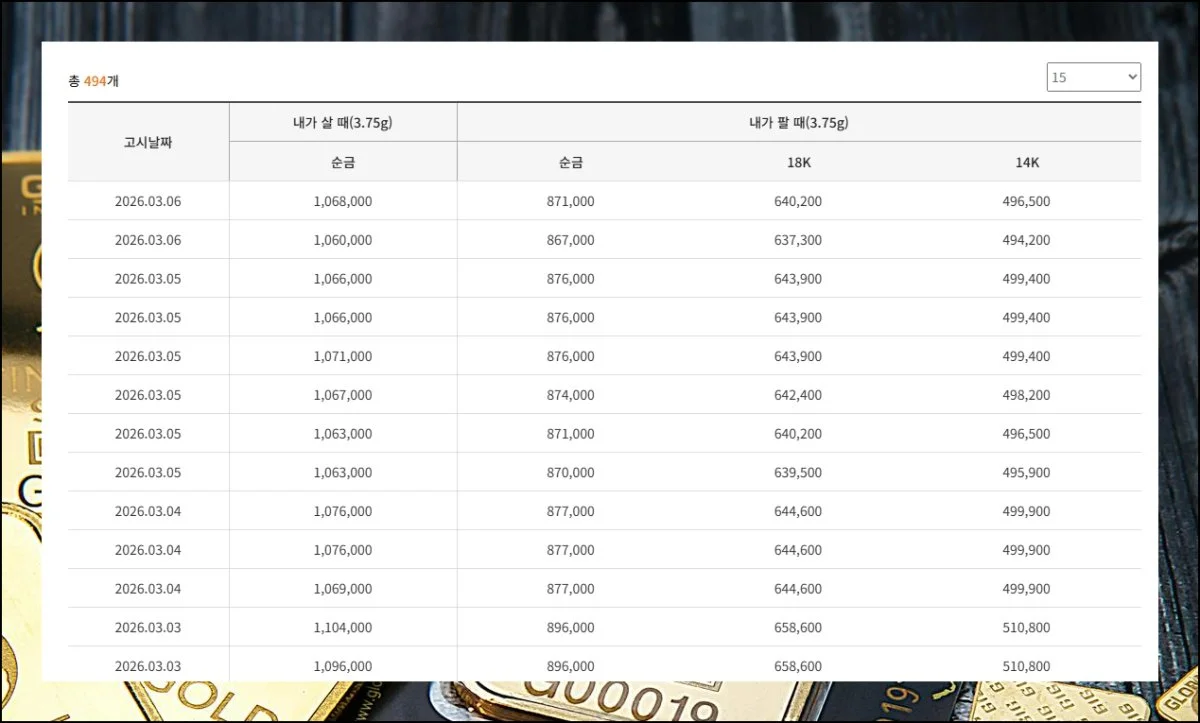This screenshot has height=723, width=1200.
Task: Click the buy price 1,104,000 cell
Action: tap(342, 627)
